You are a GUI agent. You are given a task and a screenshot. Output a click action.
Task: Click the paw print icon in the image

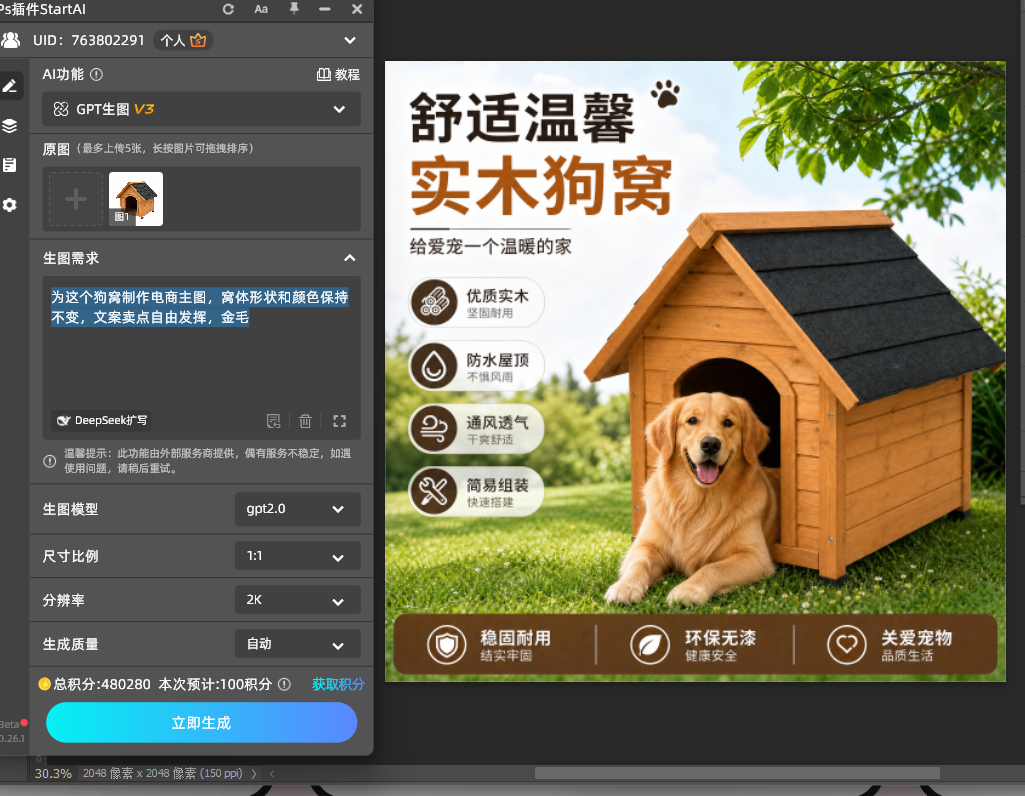coord(665,93)
